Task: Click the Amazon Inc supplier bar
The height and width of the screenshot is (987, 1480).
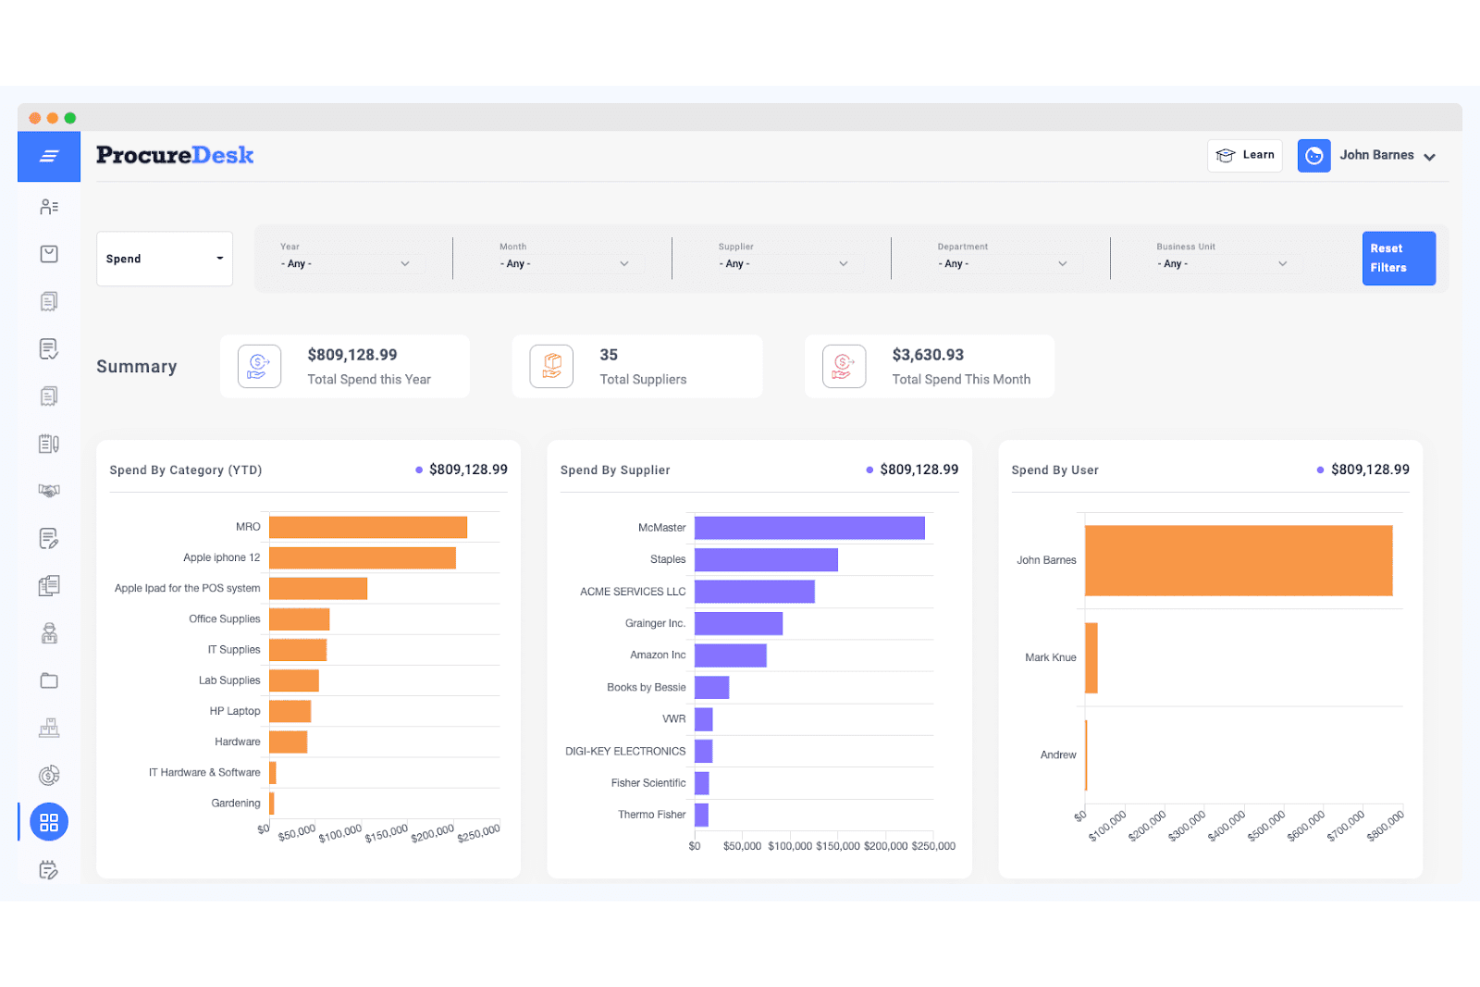Action: [x=731, y=655]
